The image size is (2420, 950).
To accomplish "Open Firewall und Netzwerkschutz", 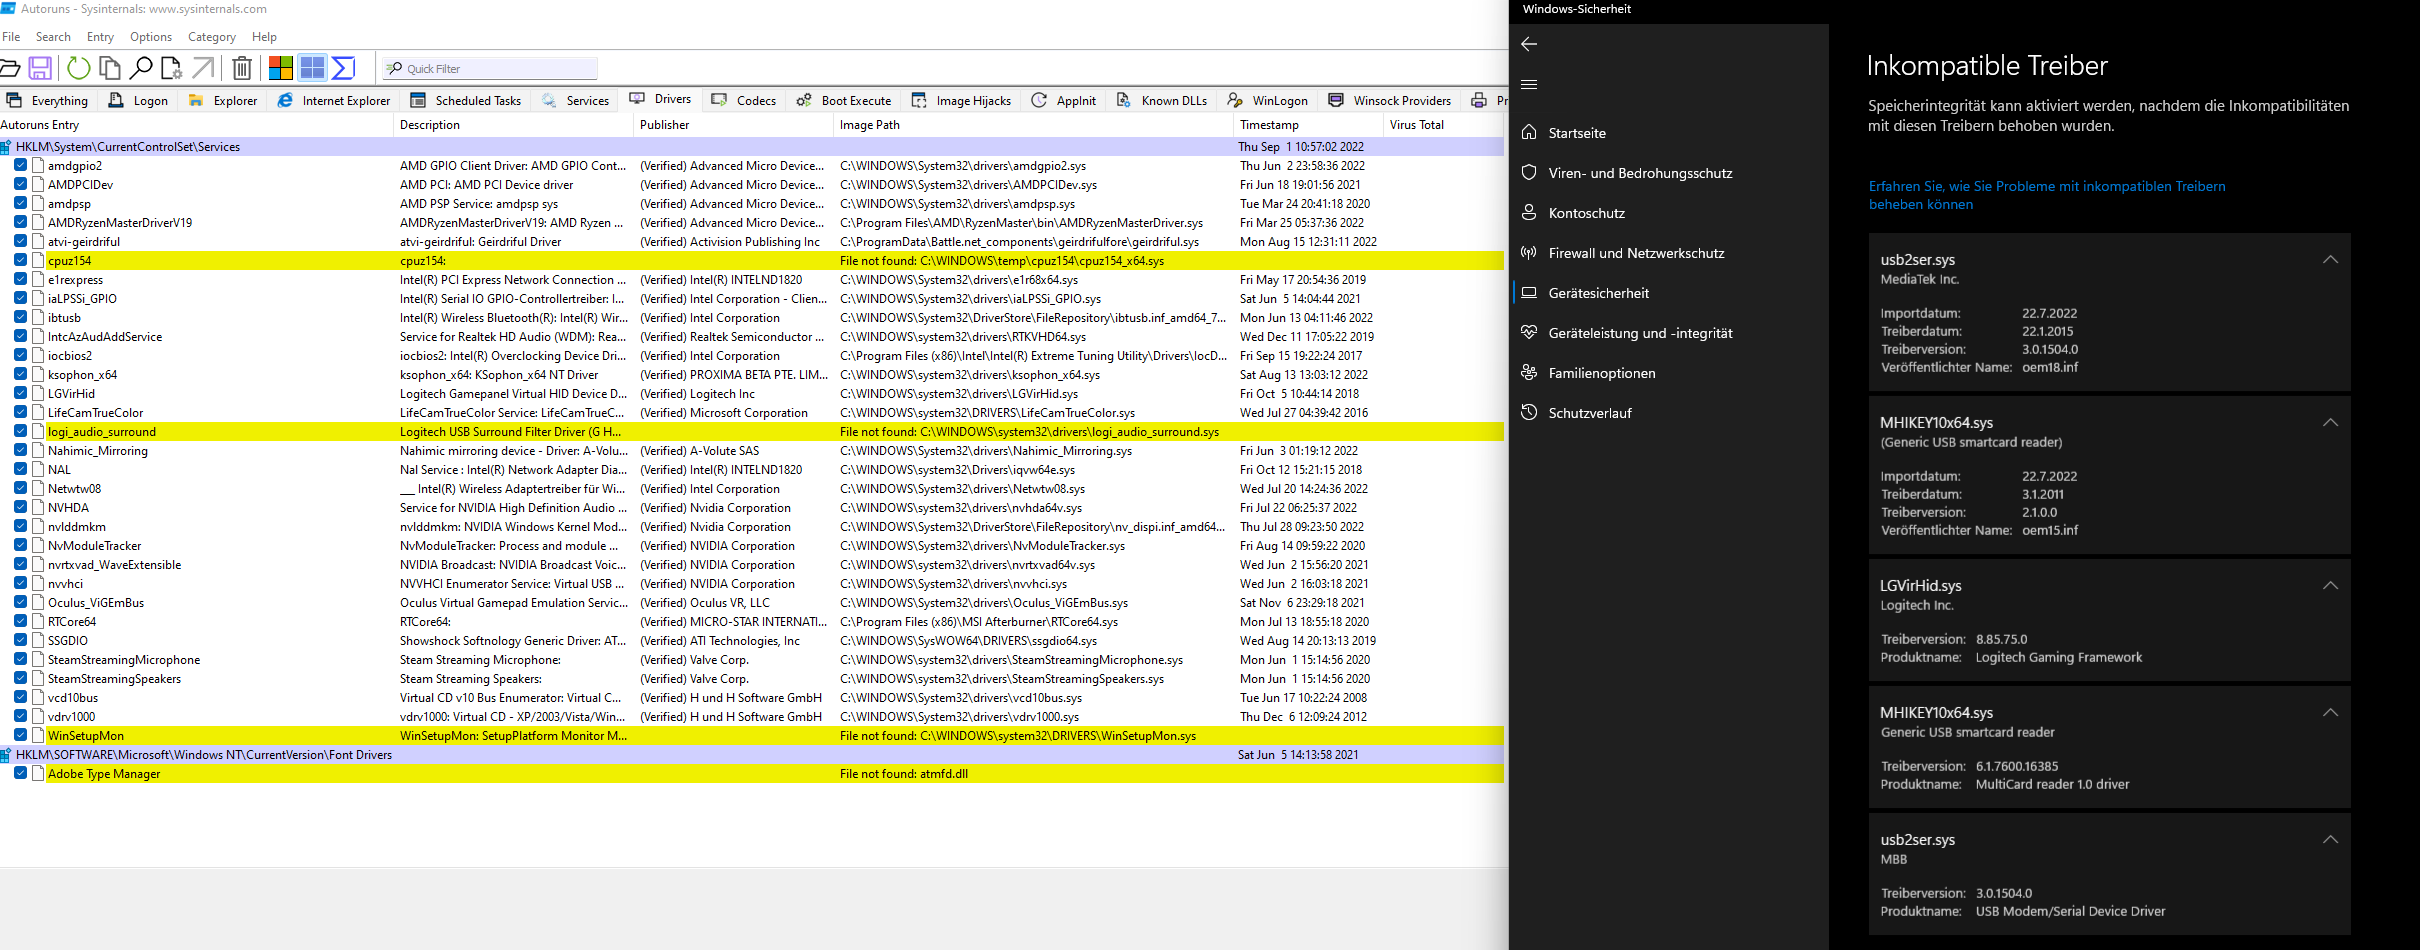I will (1636, 253).
